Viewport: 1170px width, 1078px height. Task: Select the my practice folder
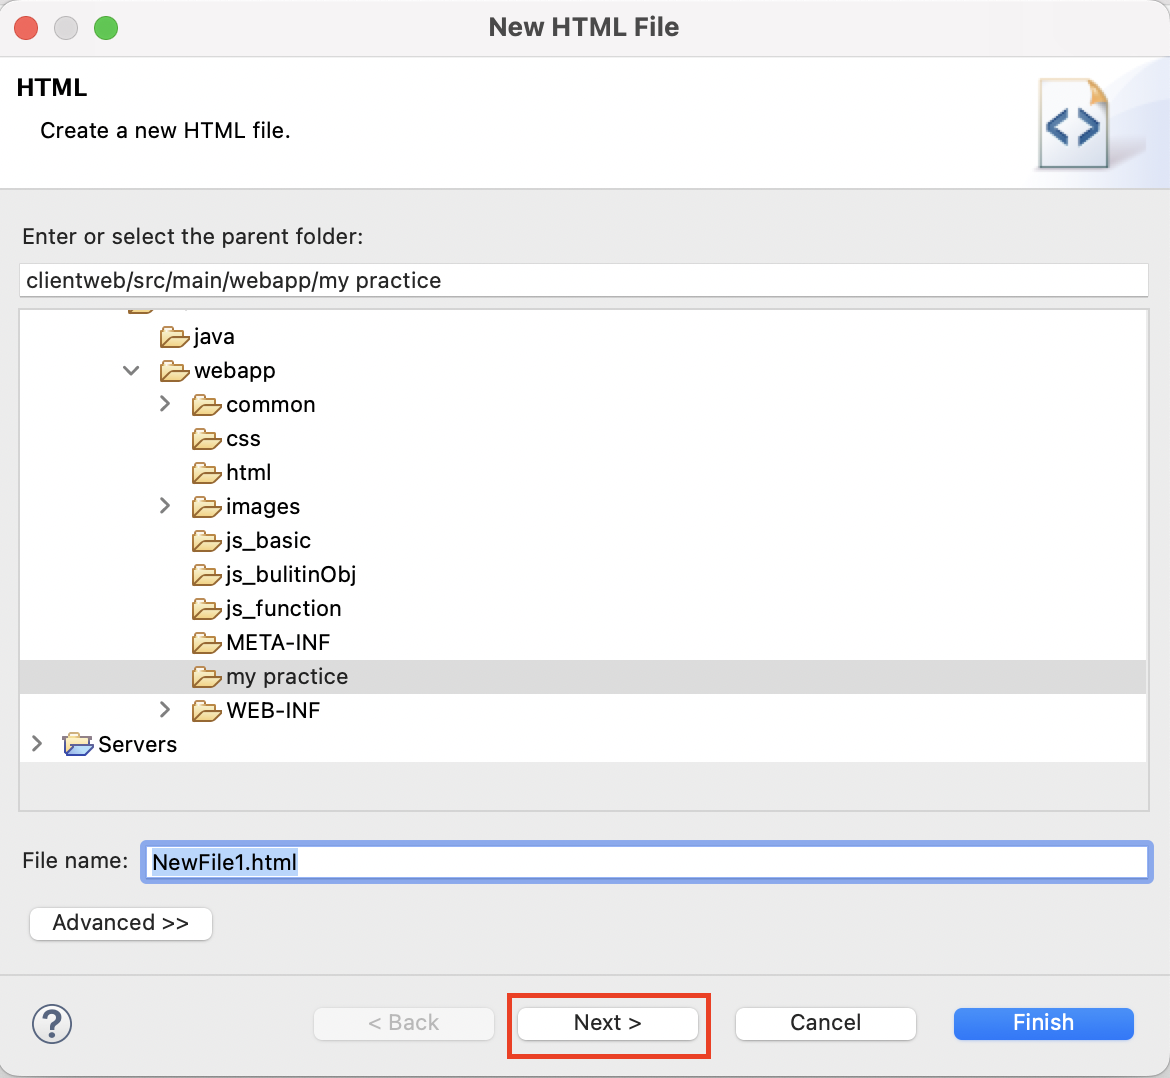pyautogui.click(x=287, y=677)
